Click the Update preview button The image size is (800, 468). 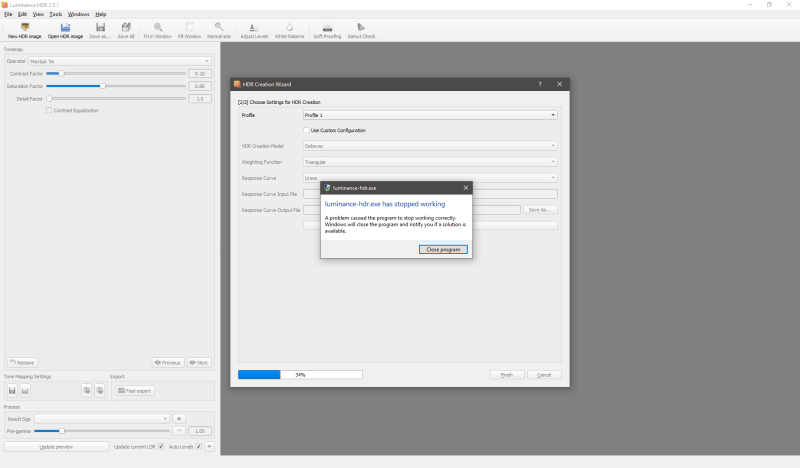point(57,447)
